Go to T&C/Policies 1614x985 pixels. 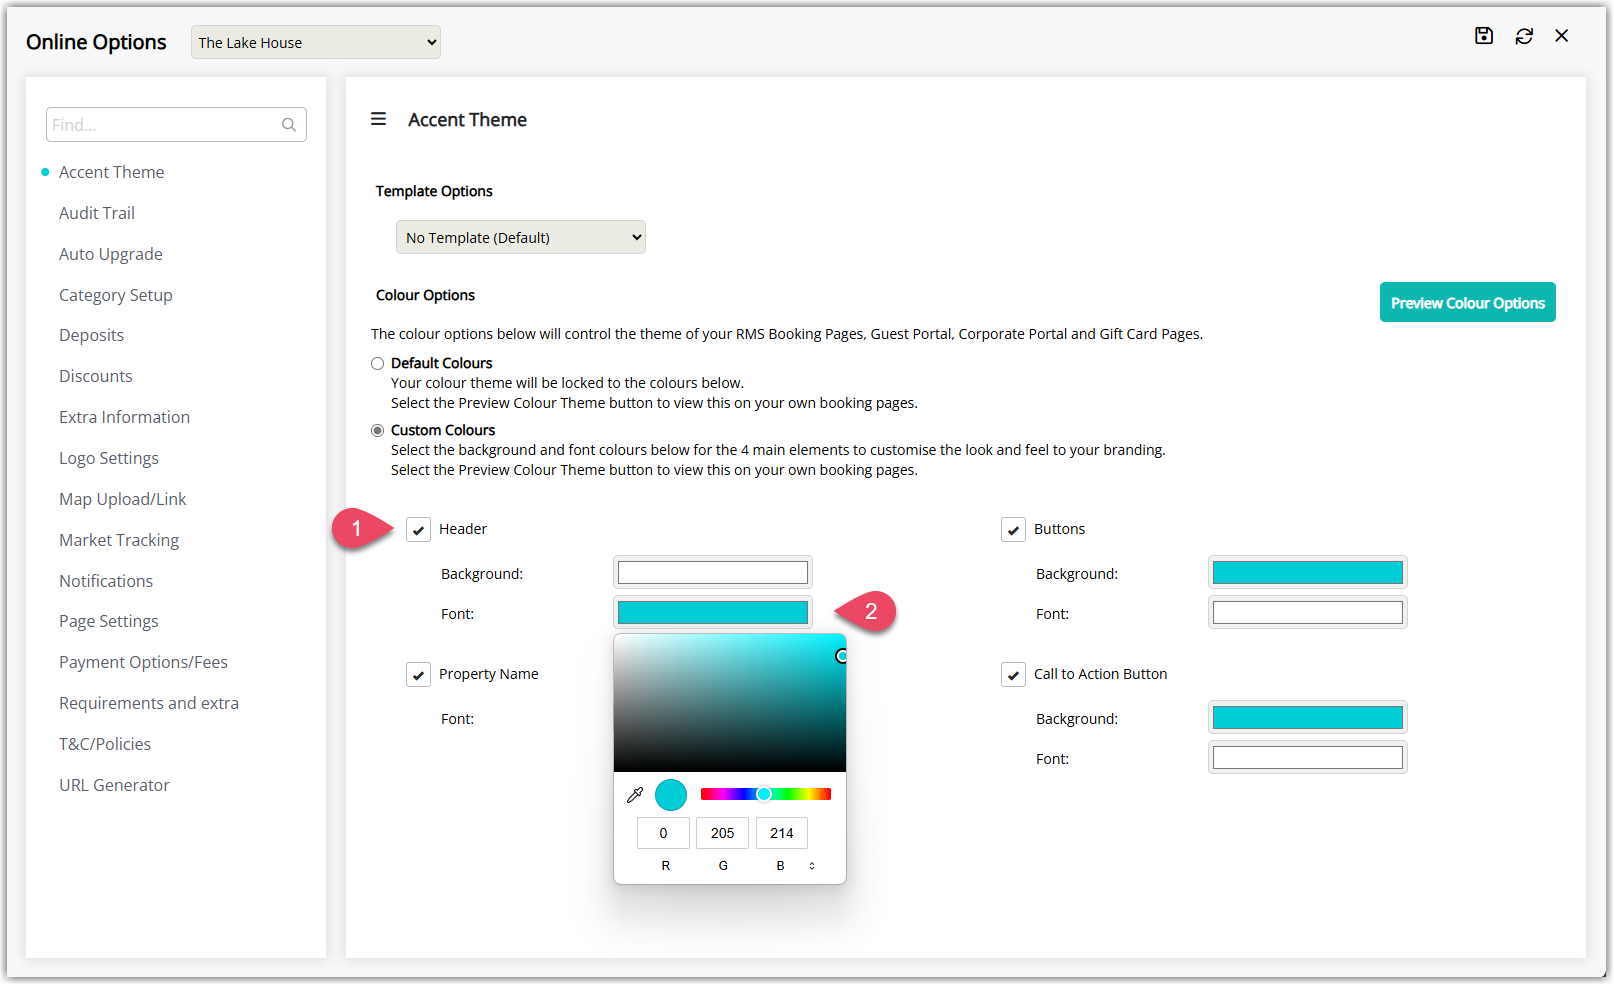(x=105, y=744)
